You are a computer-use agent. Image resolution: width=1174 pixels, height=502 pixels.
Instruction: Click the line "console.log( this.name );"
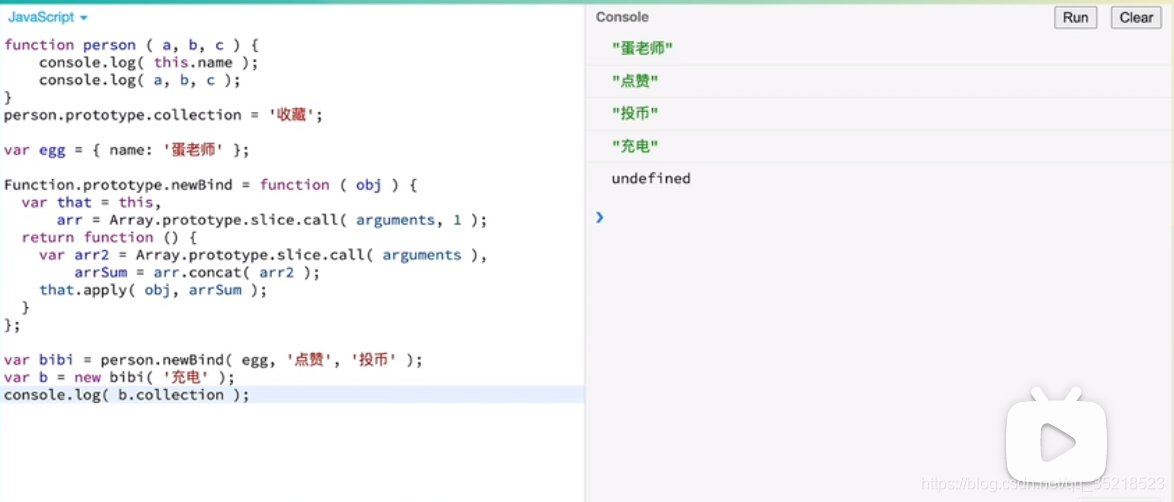[x=148, y=62]
